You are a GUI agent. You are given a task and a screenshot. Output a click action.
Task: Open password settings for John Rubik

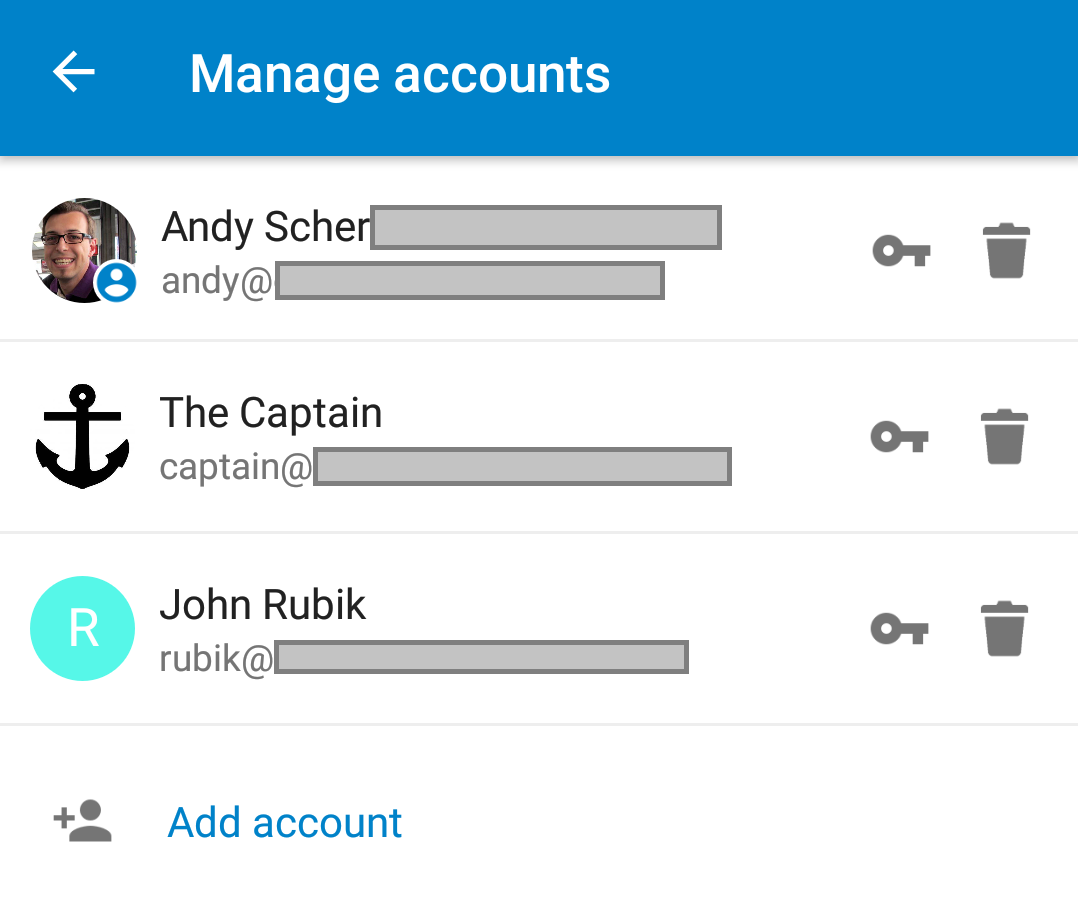[899, 629]
